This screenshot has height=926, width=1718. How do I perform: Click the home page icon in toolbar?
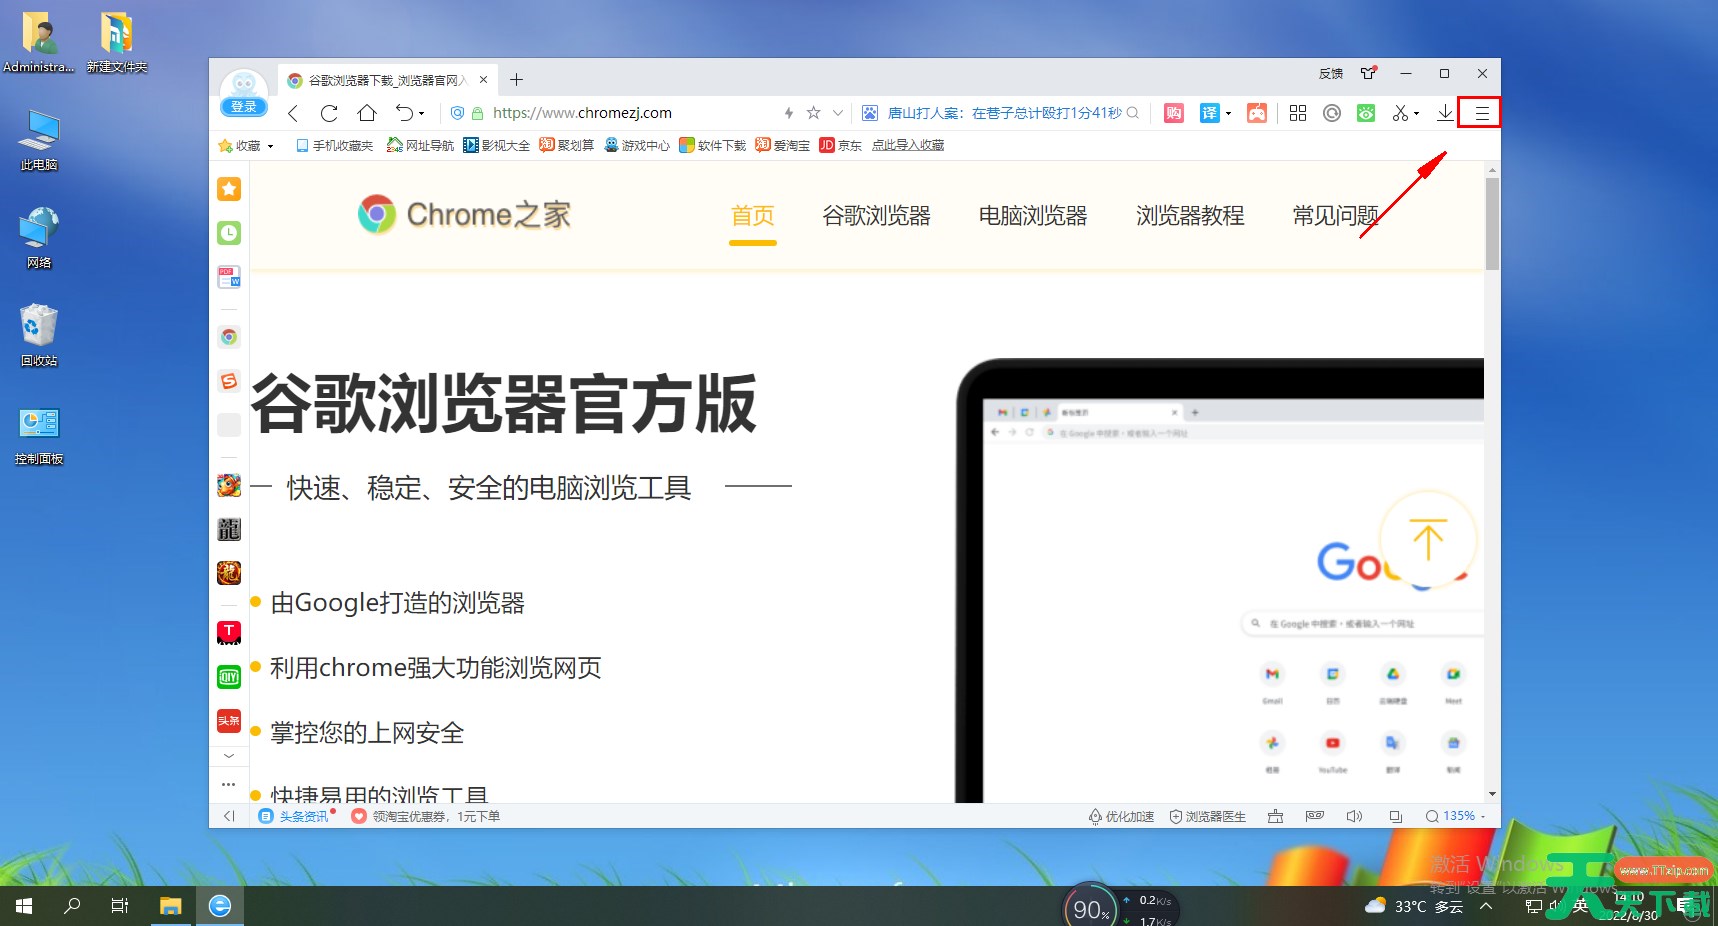(367, 113)
